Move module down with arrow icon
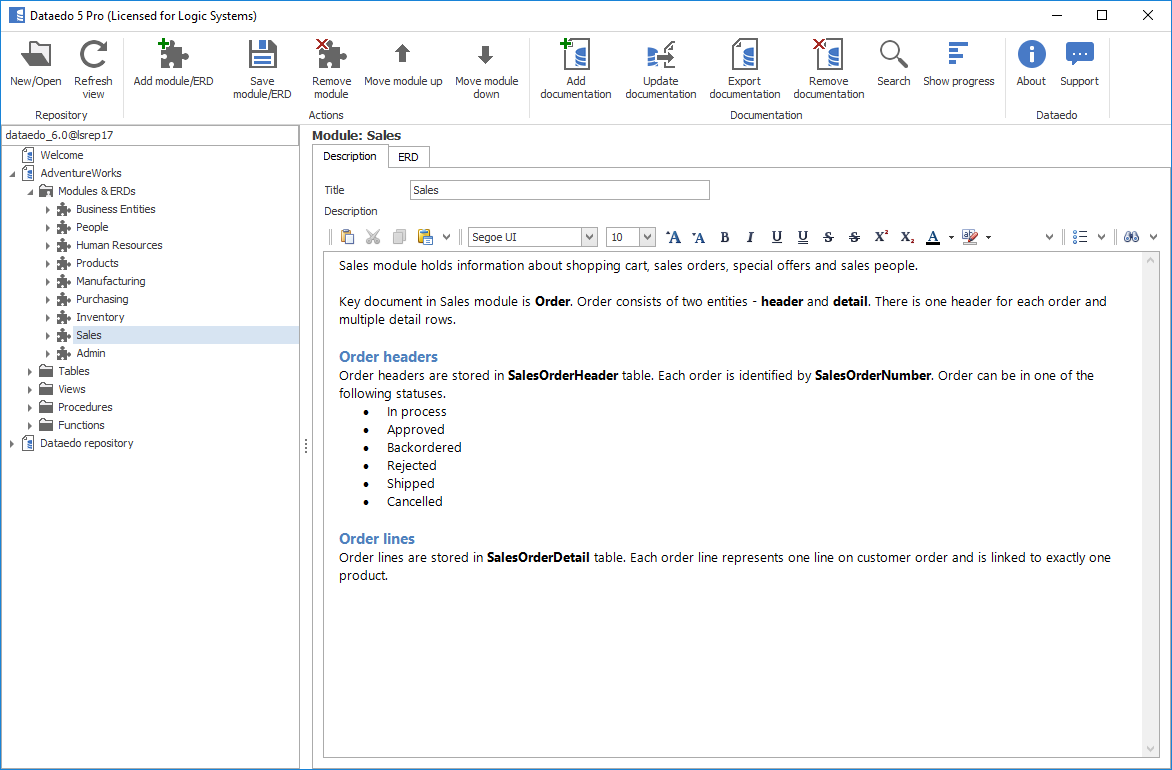Screen dimensions: 1172x770 [486, 56]
